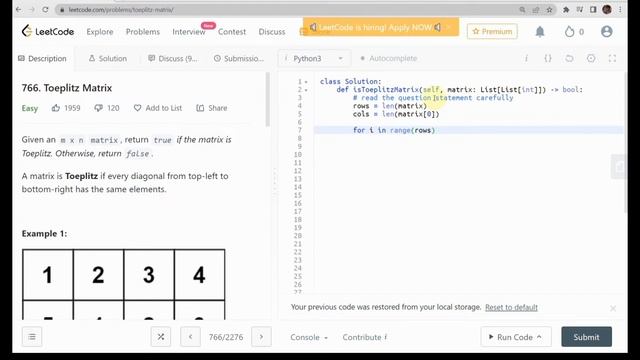This screenshot has width=640, height=360.
Task: Click the Easy difficulty label
Action: [30, 108]
